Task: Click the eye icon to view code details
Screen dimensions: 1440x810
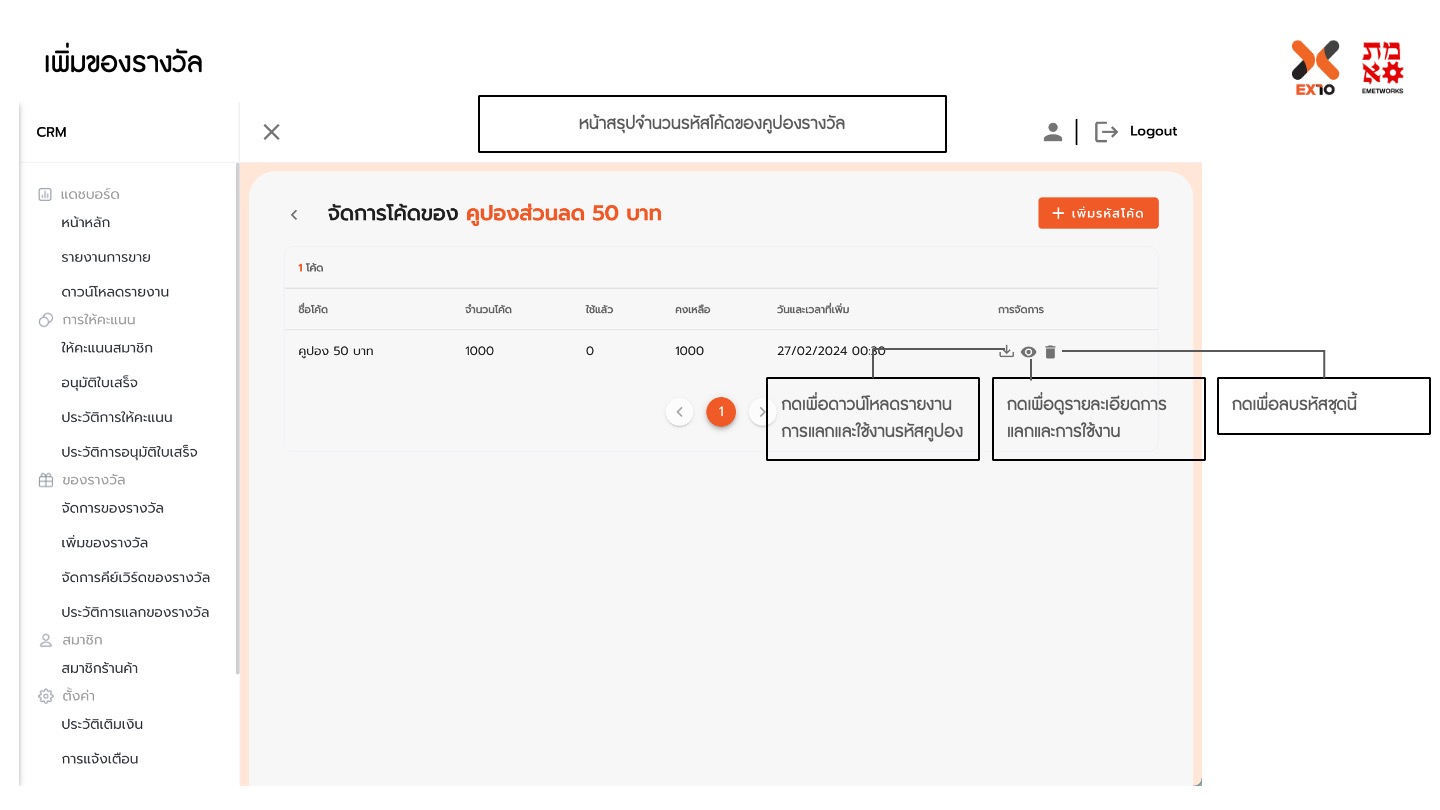Action: [1028, 351]
